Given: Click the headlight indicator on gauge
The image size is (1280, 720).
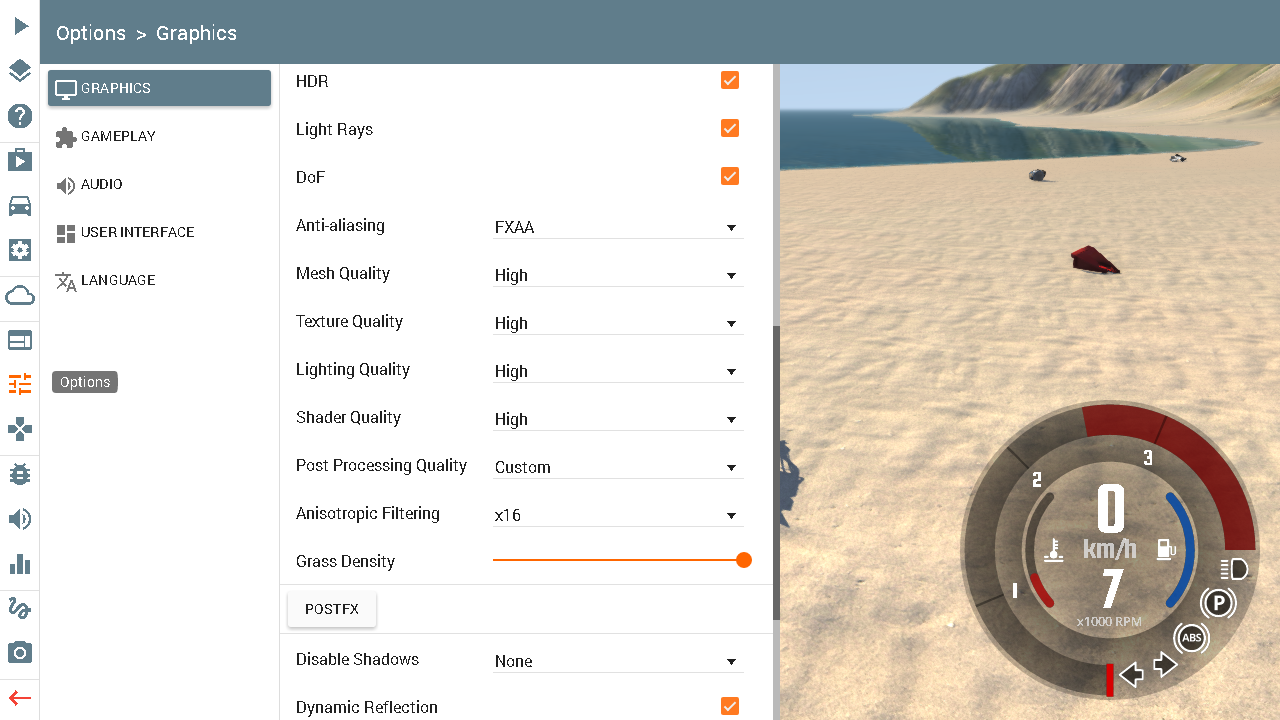Looking at the screenshot, I should click(x=1235, y=570).
